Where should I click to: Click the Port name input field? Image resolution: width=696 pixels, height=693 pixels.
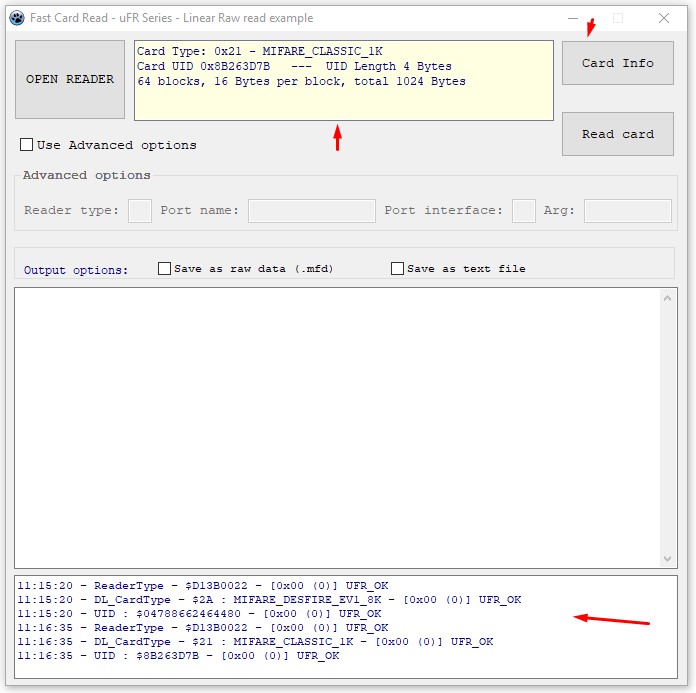[x=312, y=210]
